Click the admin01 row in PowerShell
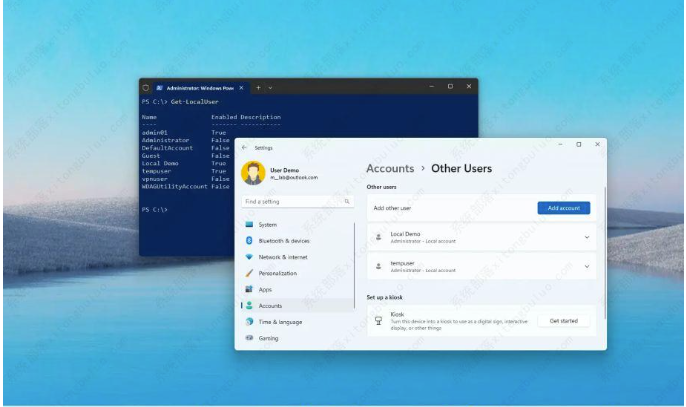 184,133
